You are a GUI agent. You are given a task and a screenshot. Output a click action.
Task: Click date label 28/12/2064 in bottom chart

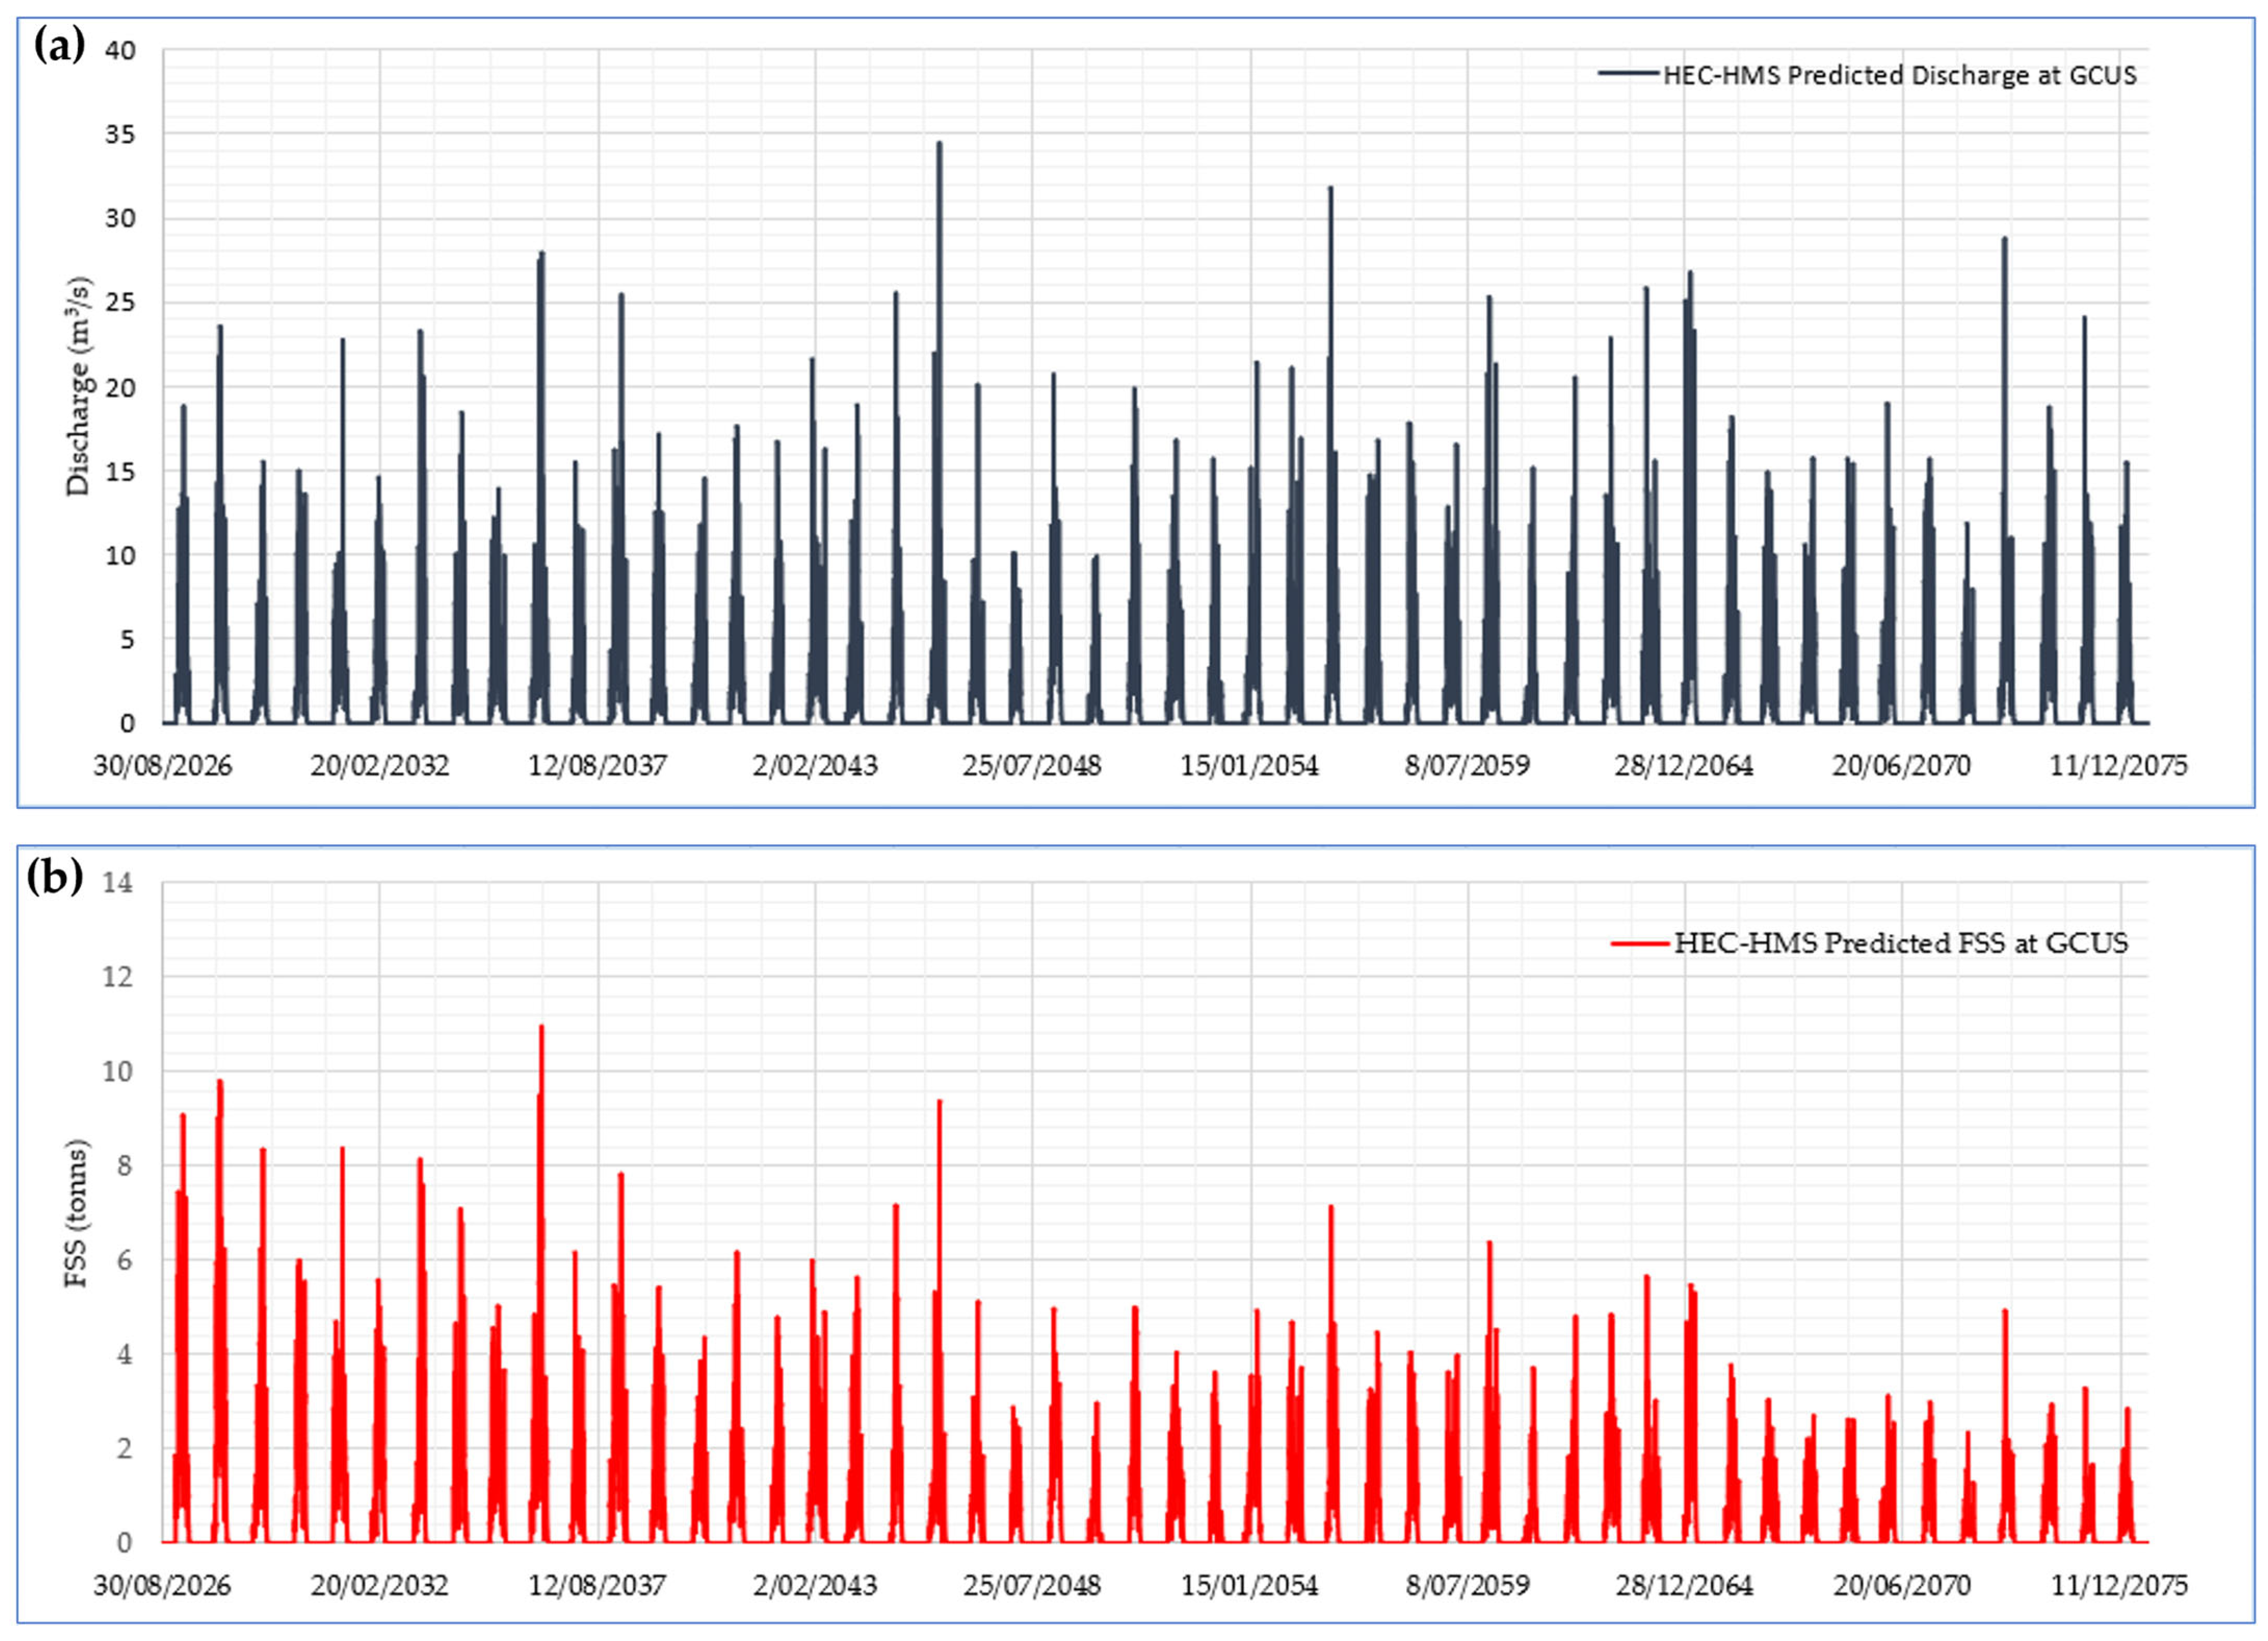[x=1684, y=1586]
